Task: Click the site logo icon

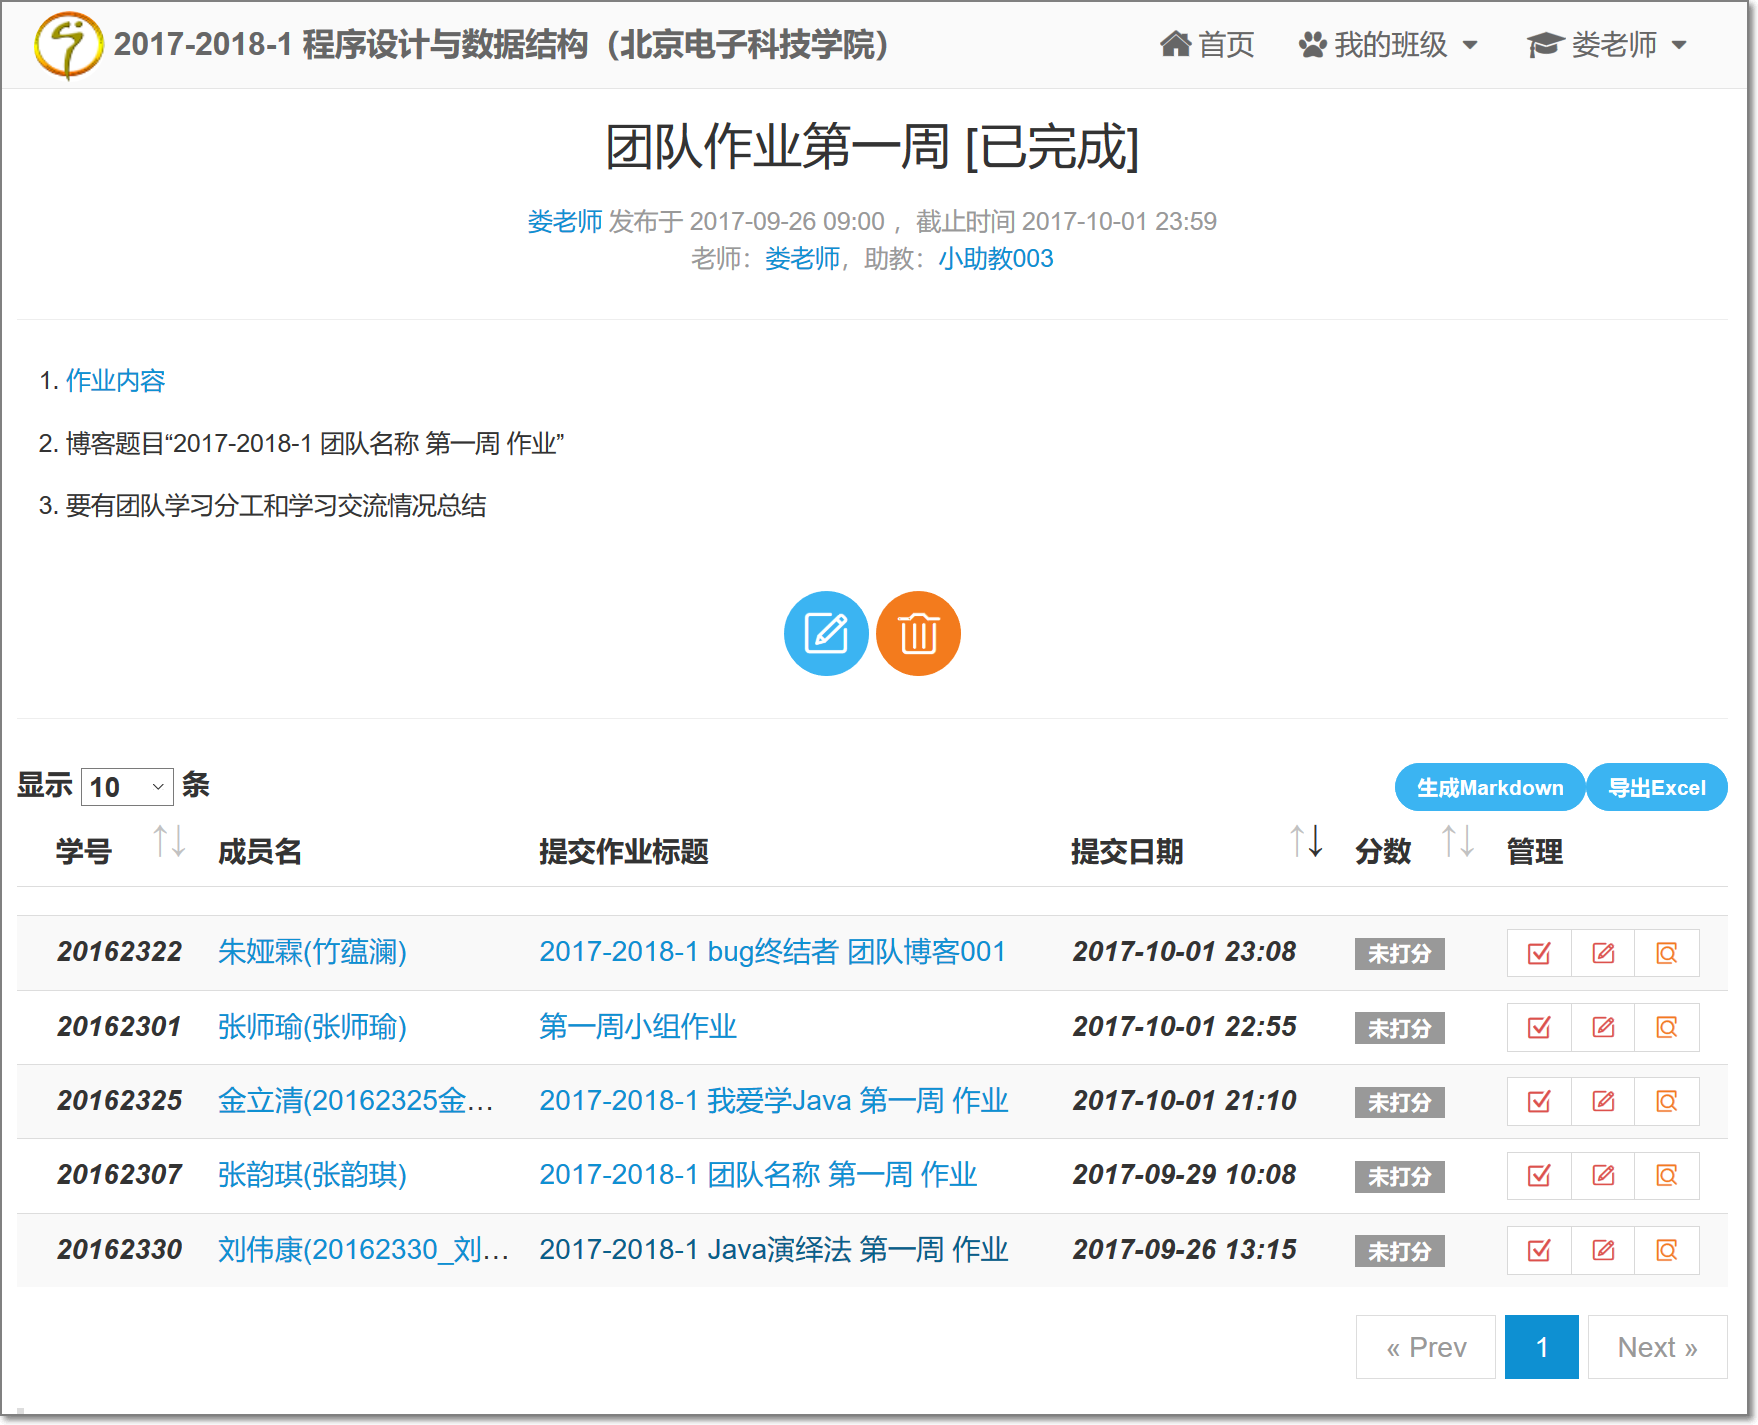Action: tap(68, 45)
